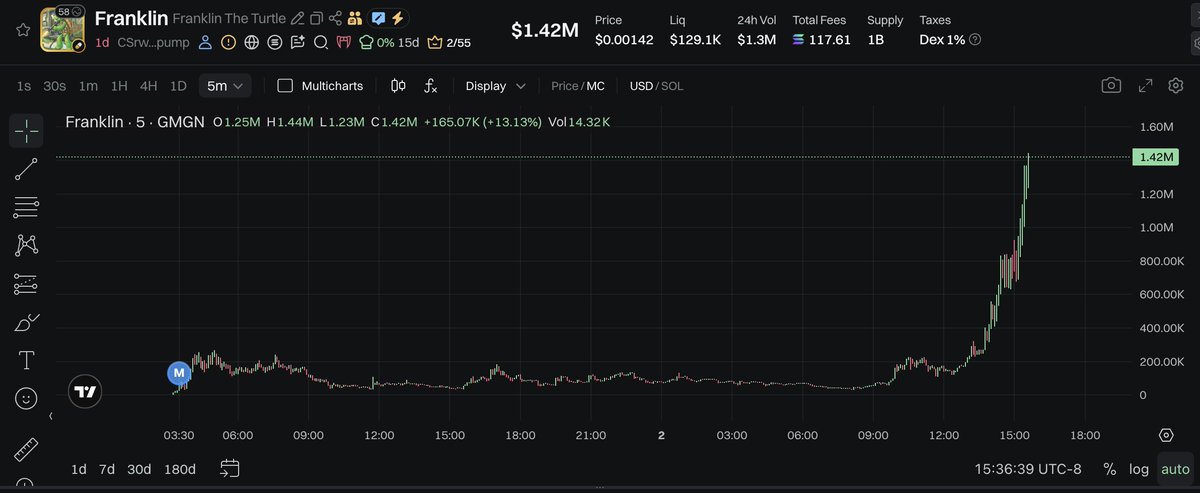Open Taxes info question mark icon
Image resolution: width=1200 pixels, height=493 pixels.
(x=975, y=39)
